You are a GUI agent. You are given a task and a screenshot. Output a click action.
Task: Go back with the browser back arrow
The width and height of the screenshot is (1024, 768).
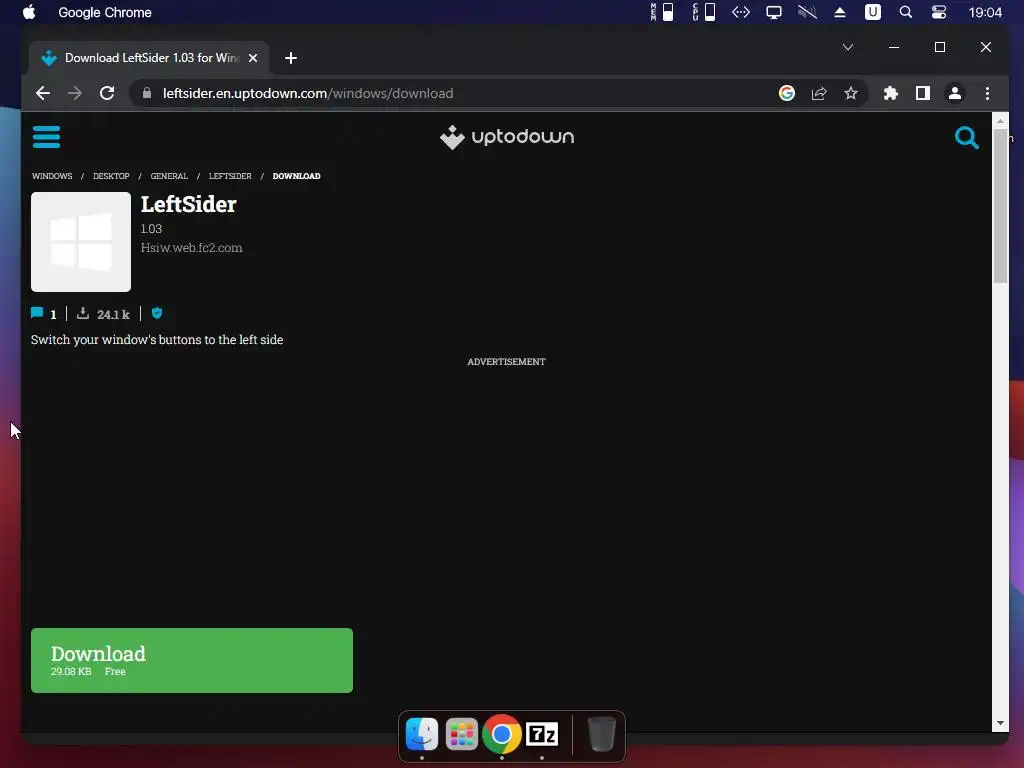pyautogui.click(x=43, y=93)
